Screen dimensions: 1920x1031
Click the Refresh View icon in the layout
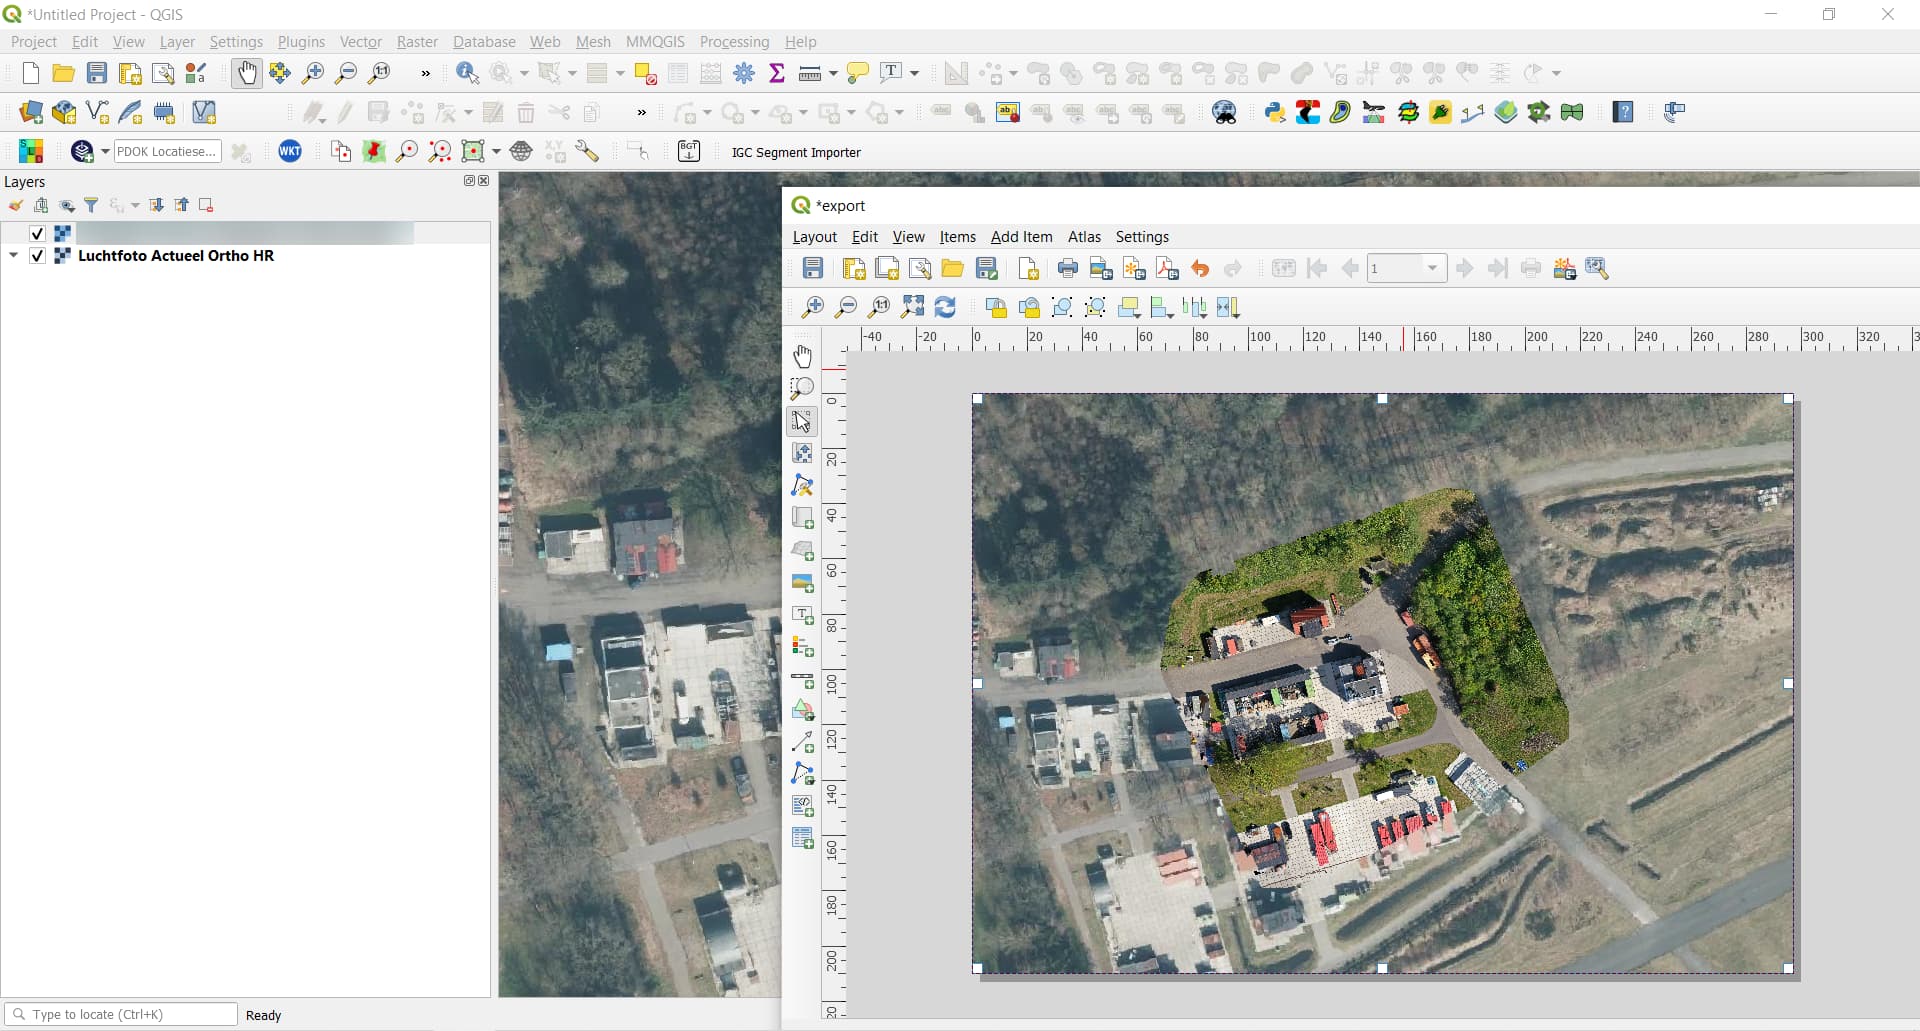(x=947, y=307)
